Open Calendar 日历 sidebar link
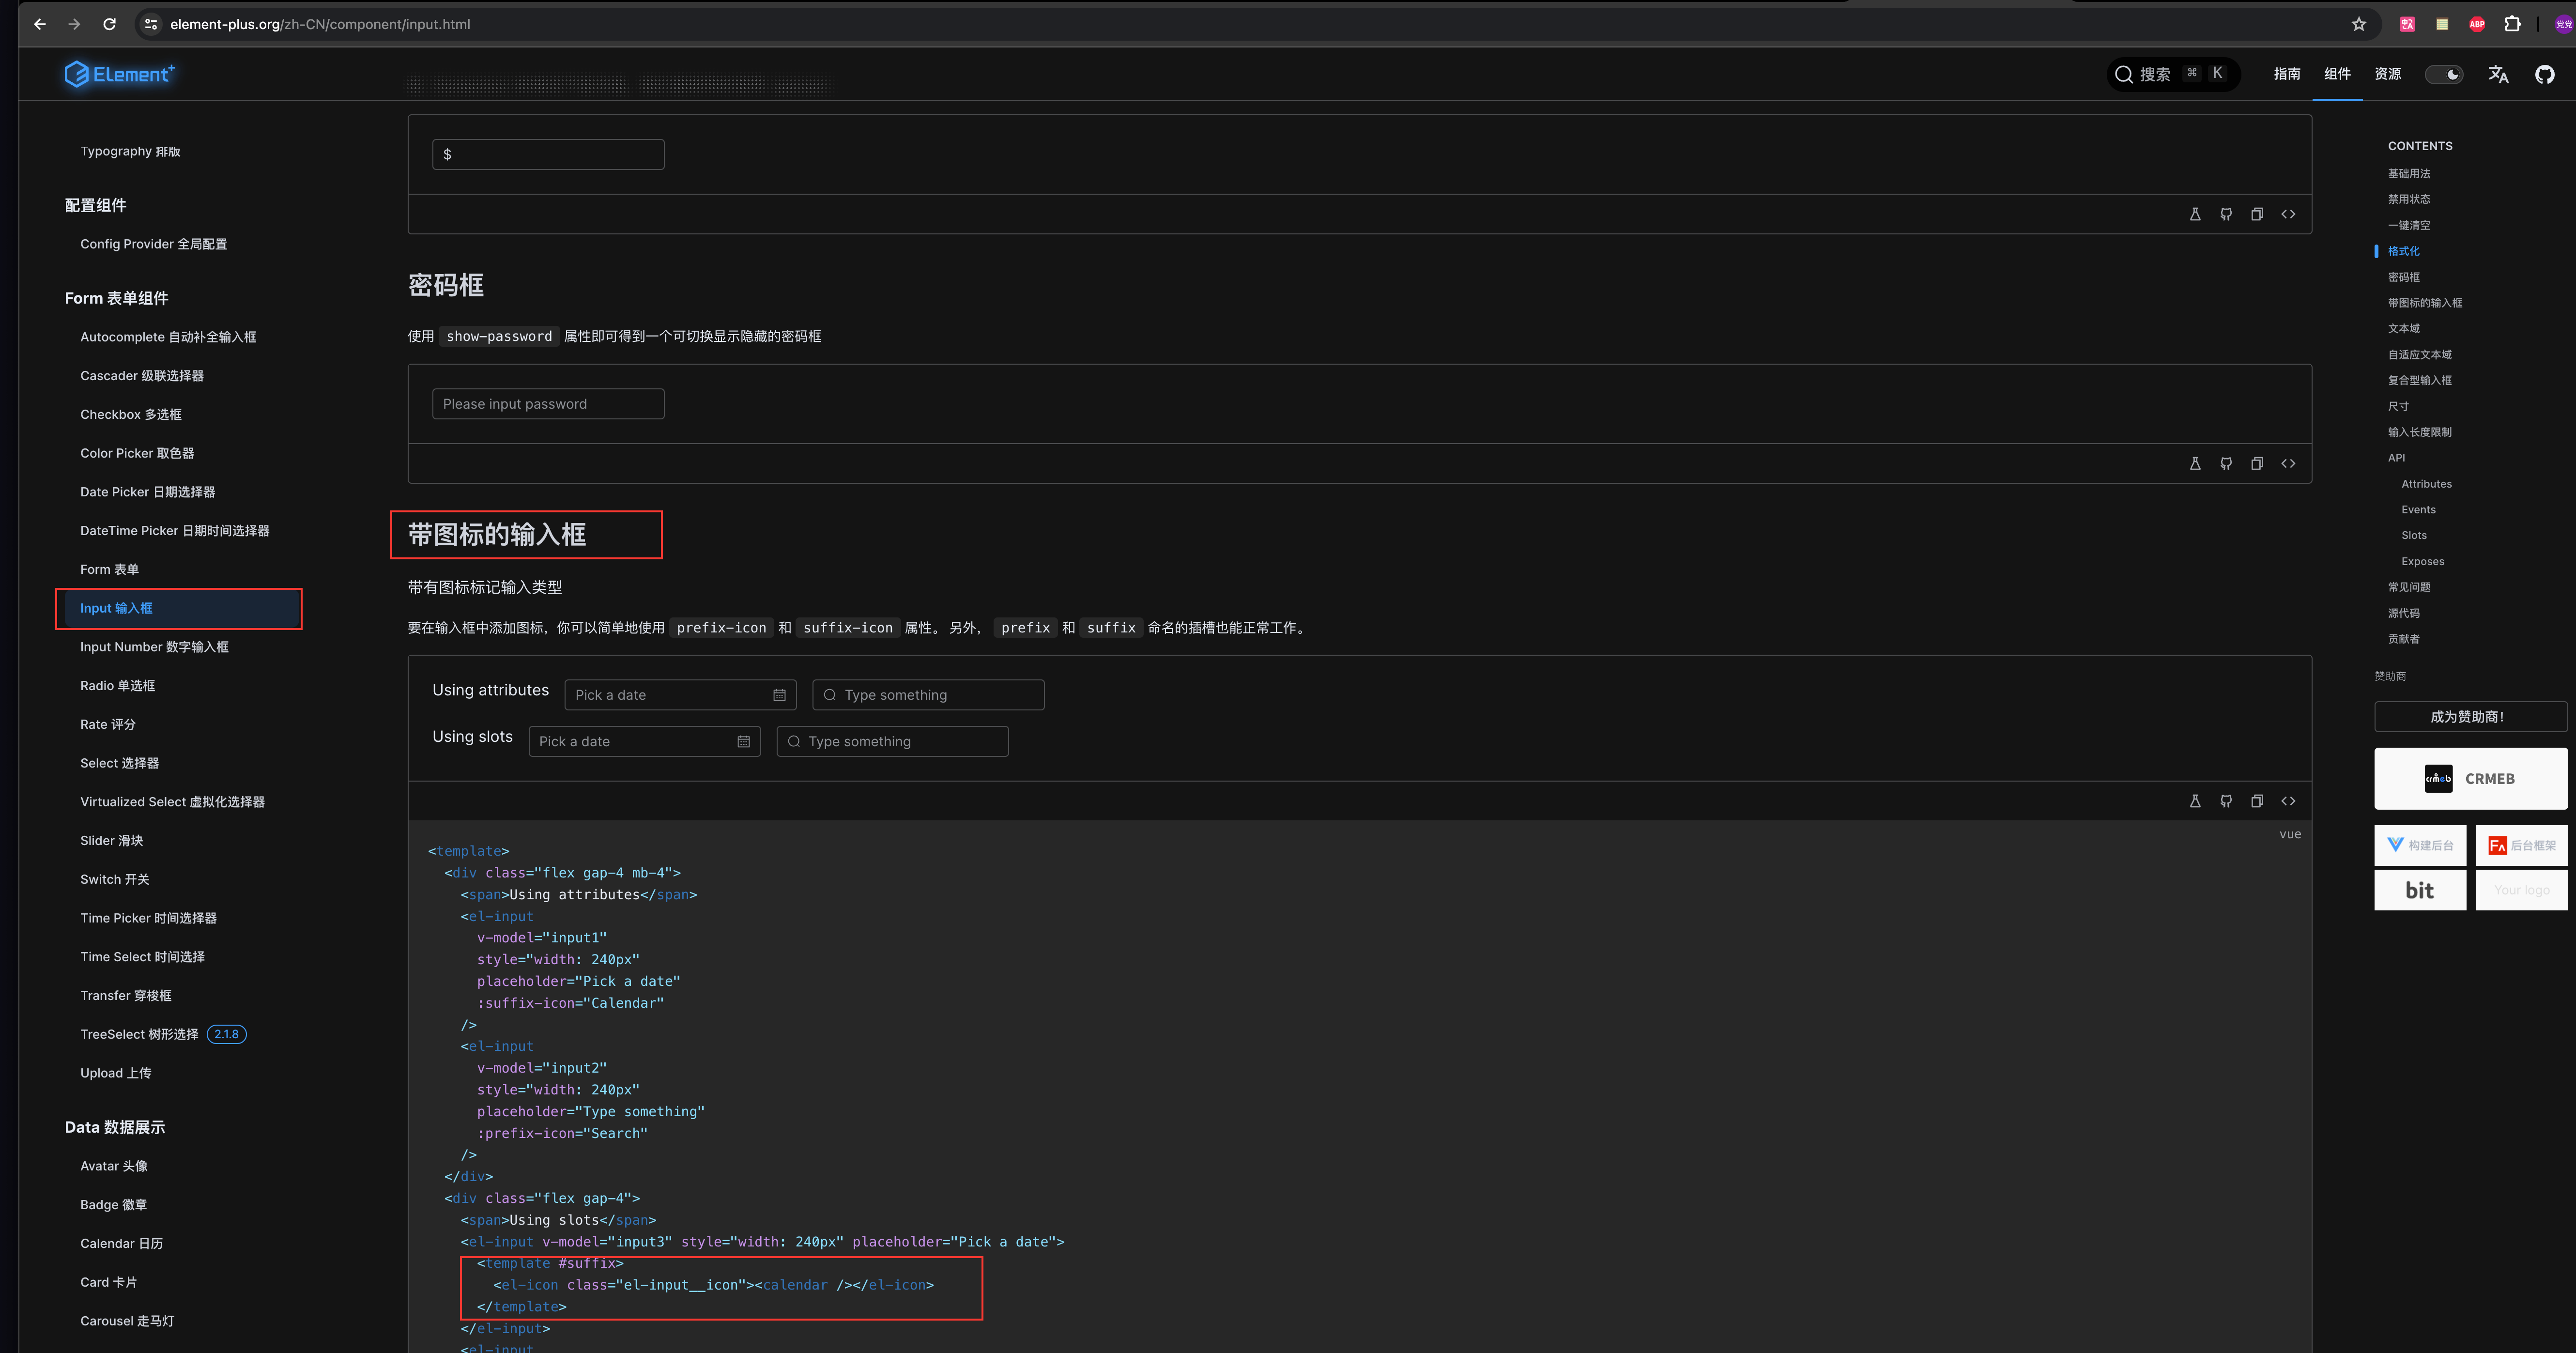This screenshot has height=1353, width=2576. click(122, 1243)
